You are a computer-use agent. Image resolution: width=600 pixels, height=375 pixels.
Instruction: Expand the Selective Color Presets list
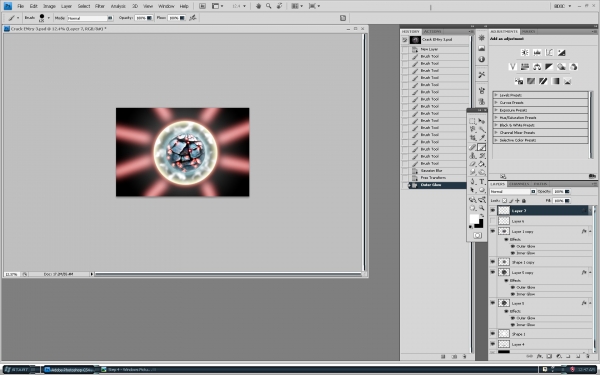tap(496, 140)
